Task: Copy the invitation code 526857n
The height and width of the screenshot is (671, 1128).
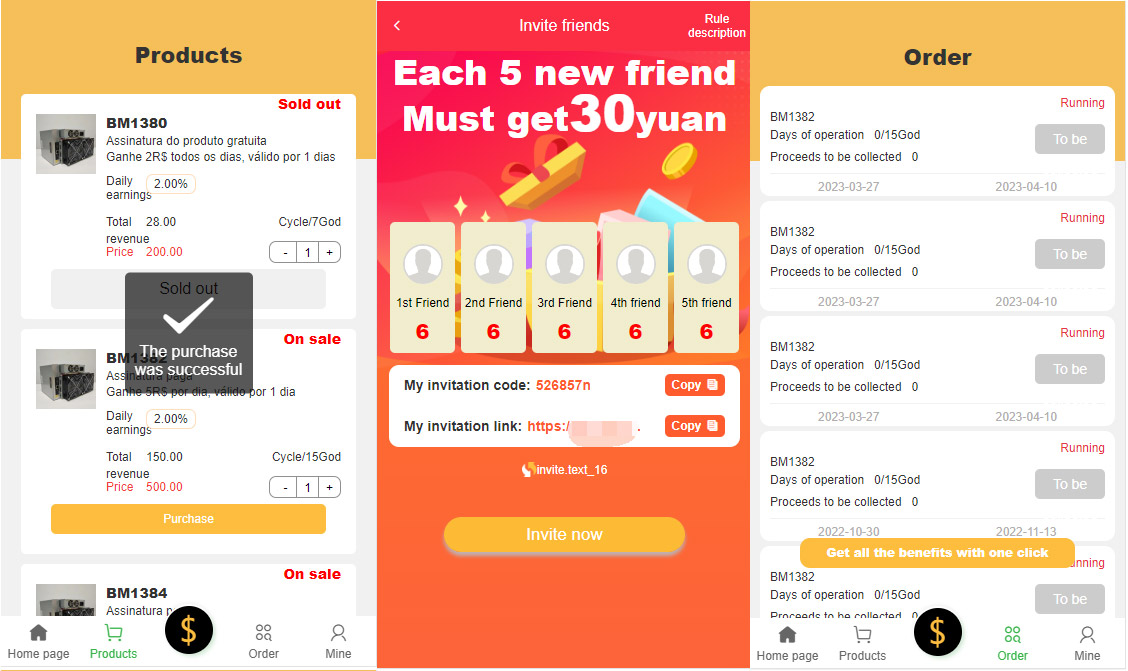Action: (x=694, y=385)
